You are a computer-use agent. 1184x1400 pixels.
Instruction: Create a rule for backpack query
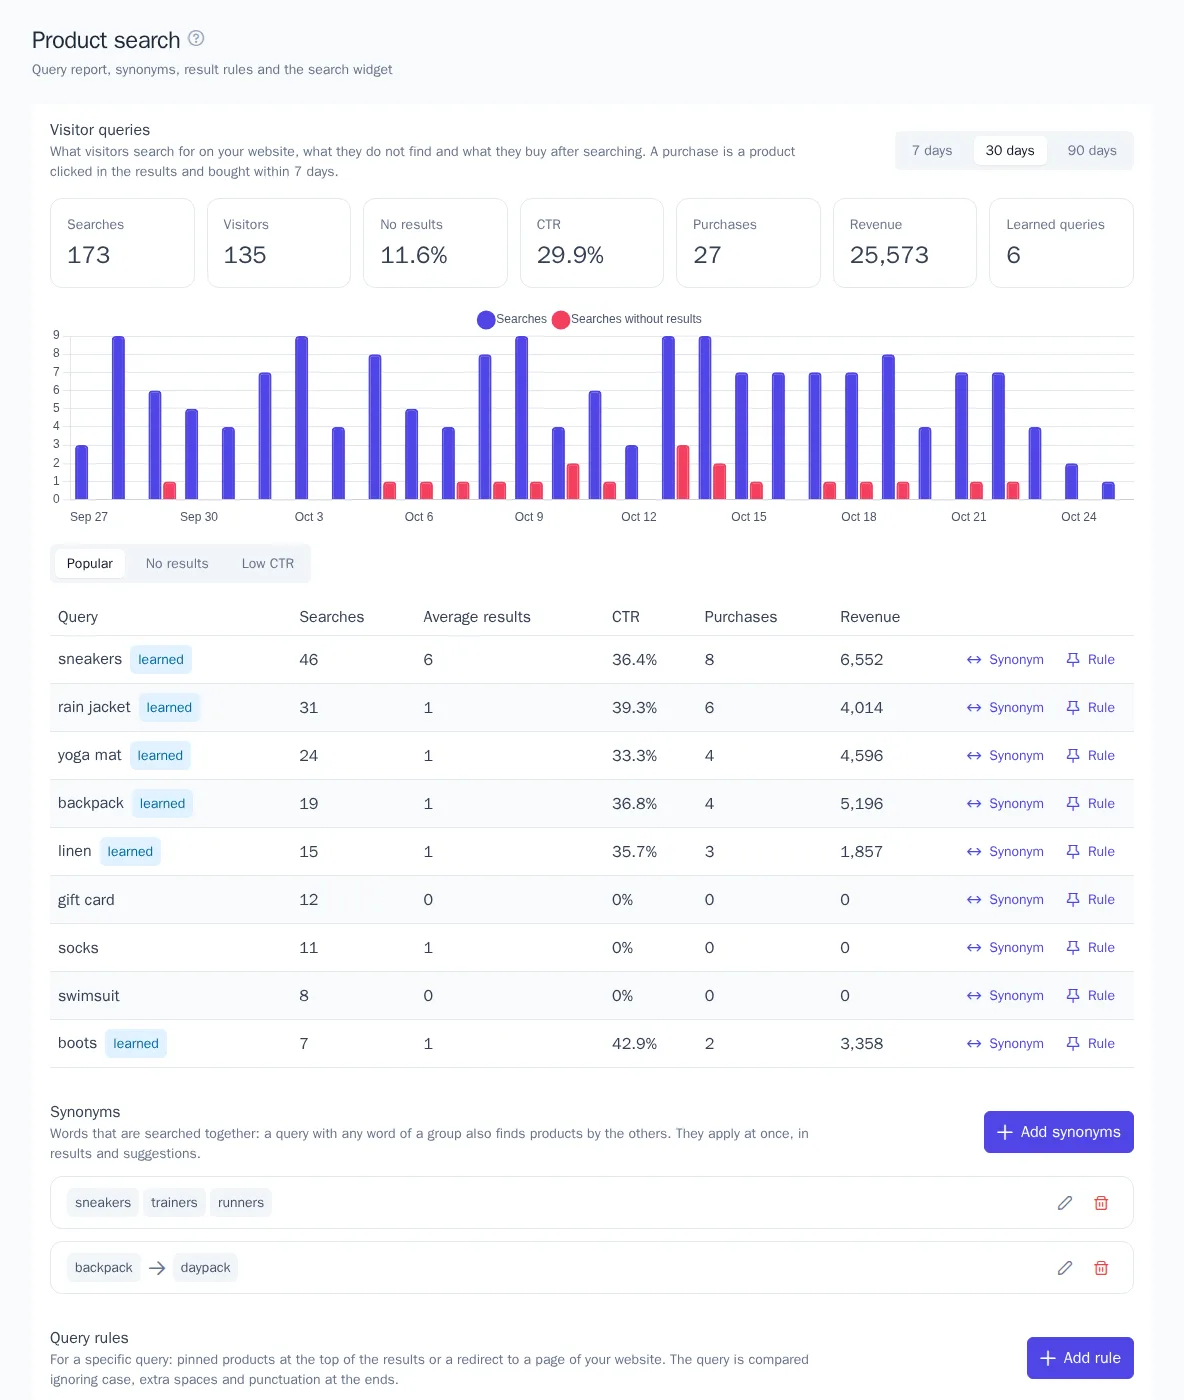[1090, 804]
